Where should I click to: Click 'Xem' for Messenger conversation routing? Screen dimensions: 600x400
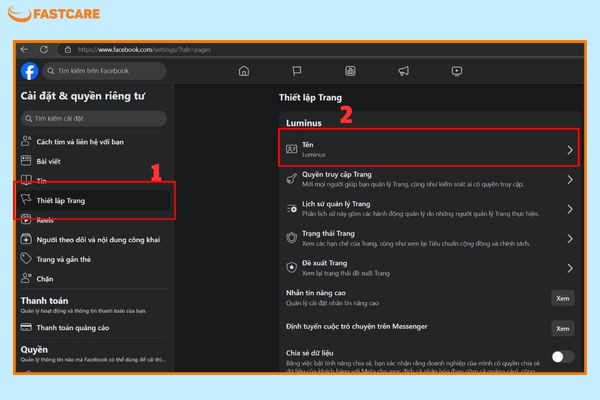point(562,328)
